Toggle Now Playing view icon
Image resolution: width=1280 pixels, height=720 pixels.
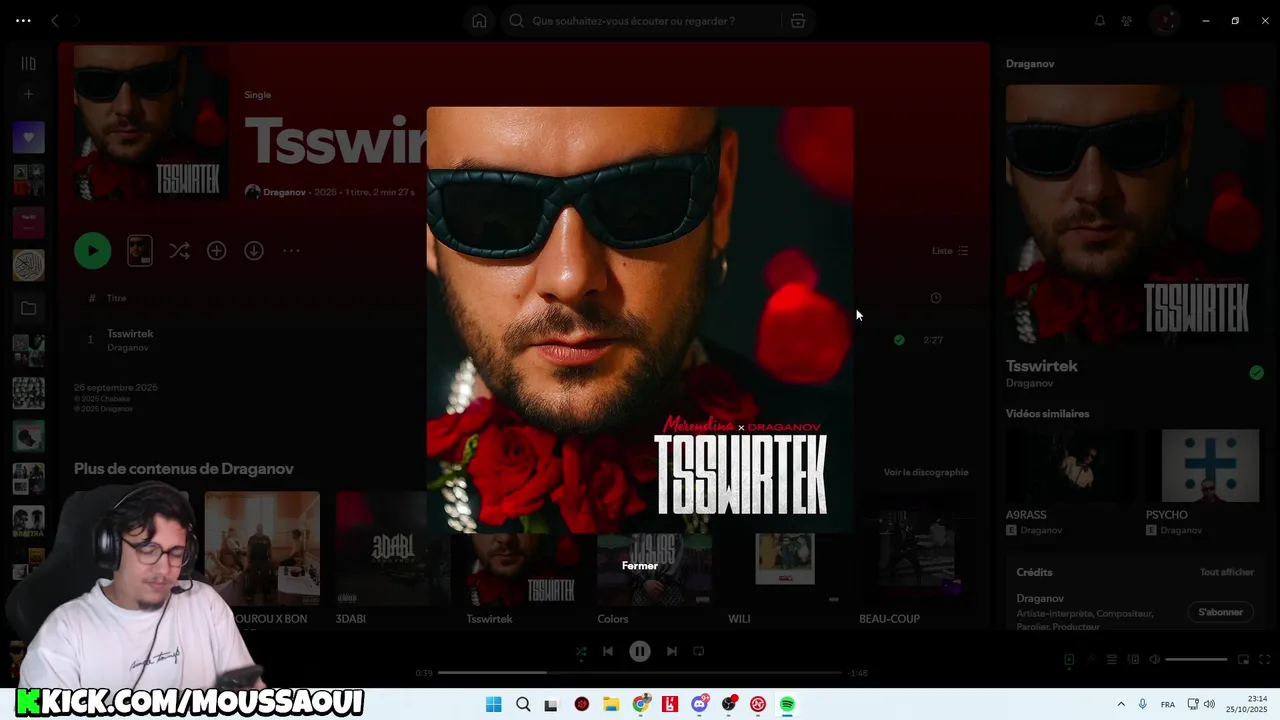[x=1069, y=660]
